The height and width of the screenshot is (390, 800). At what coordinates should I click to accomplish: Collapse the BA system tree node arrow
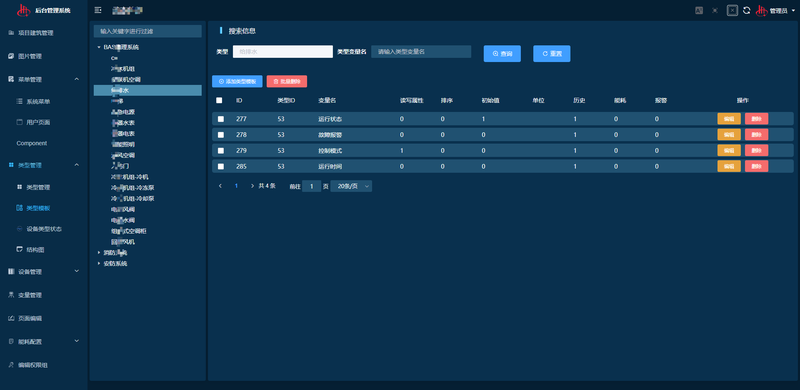98,47
